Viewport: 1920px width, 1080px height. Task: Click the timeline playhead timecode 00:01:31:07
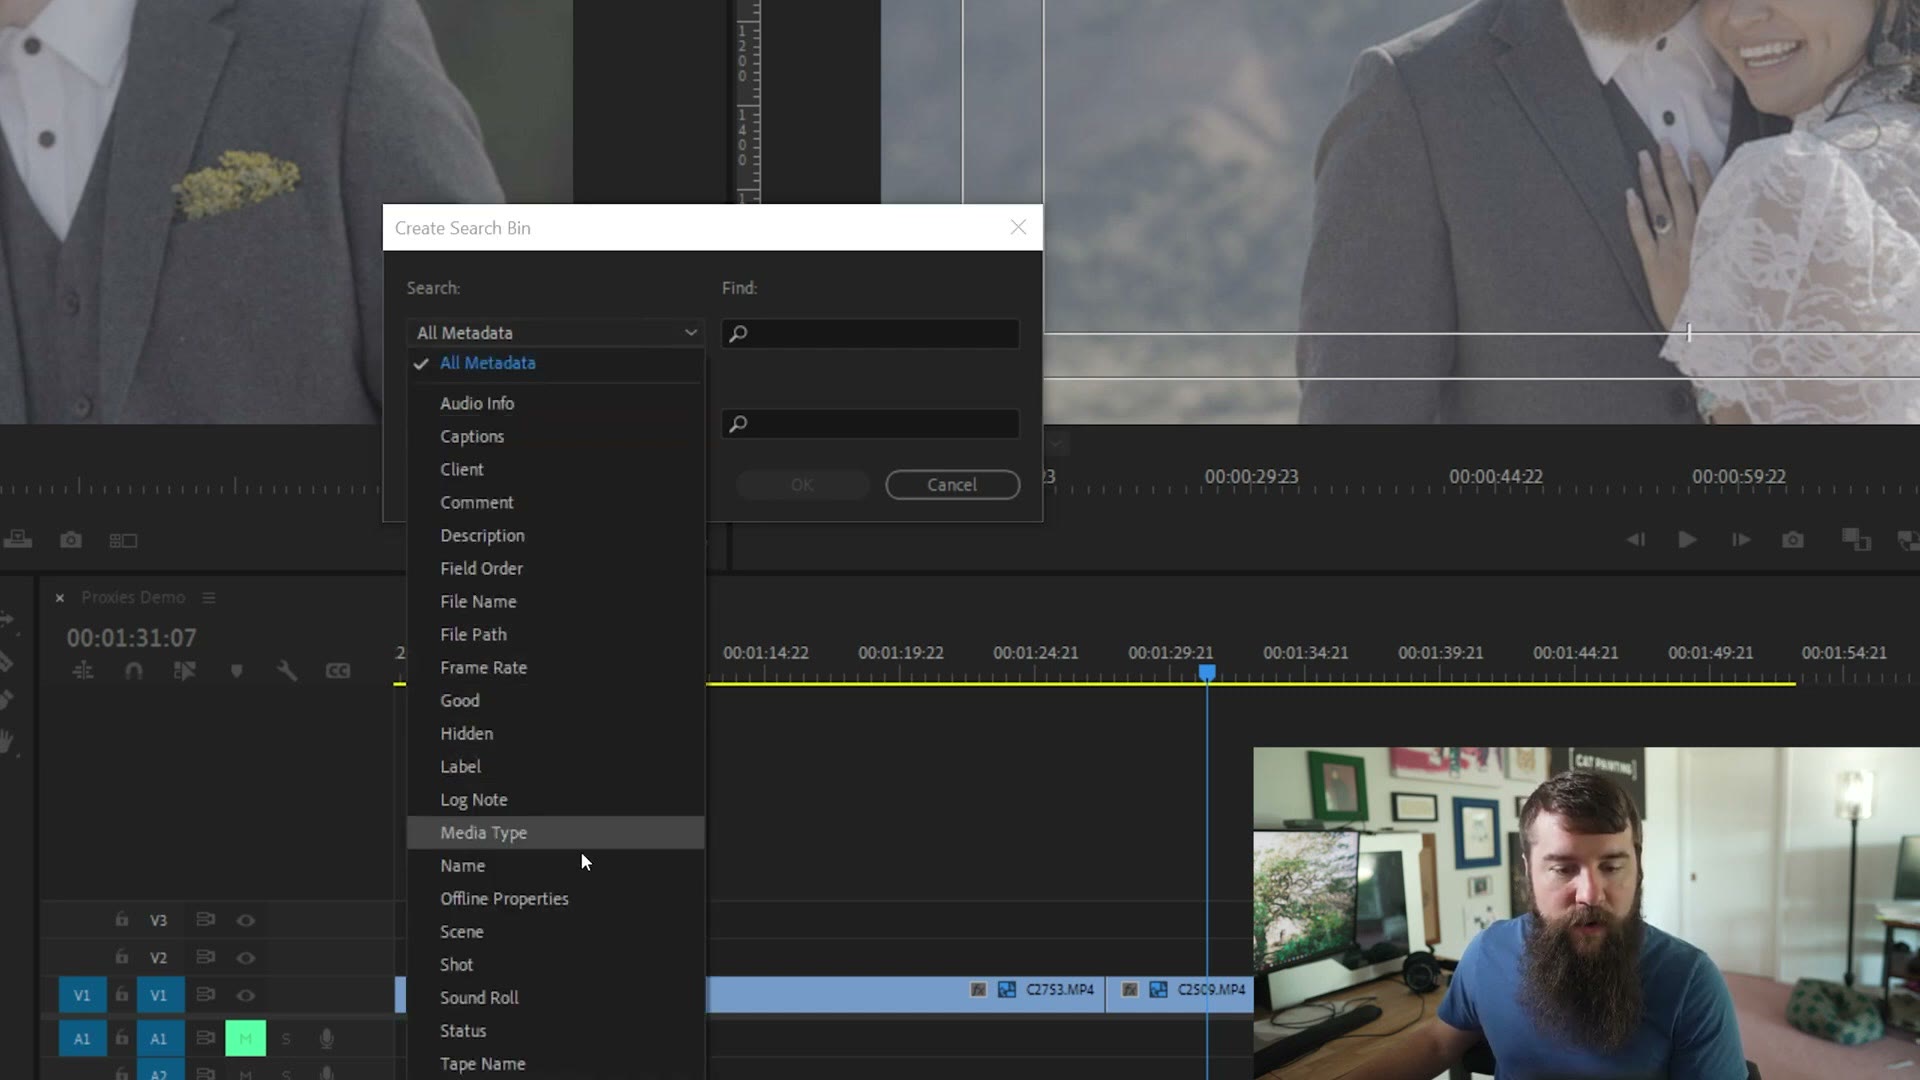[132, 638]
